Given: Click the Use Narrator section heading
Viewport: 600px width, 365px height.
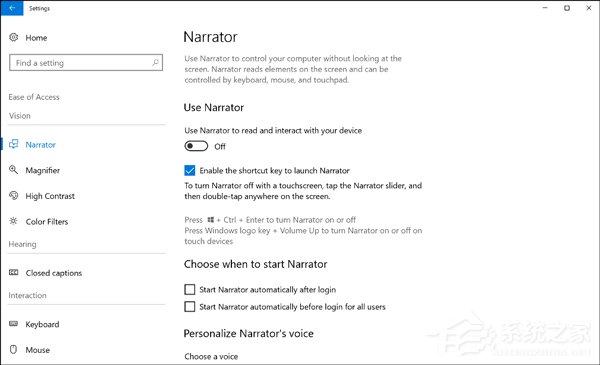Looking at the screenshot, I should coord(214,108).
